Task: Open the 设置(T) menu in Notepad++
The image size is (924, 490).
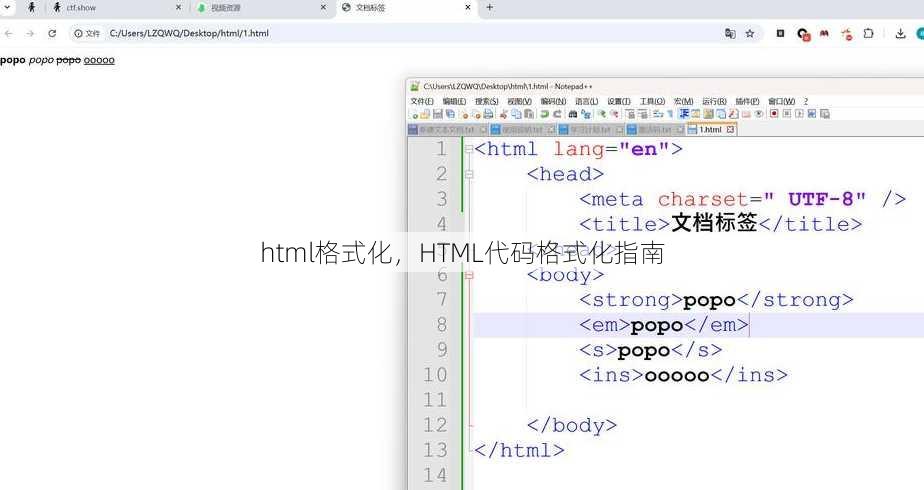Action: coord(619,101)
